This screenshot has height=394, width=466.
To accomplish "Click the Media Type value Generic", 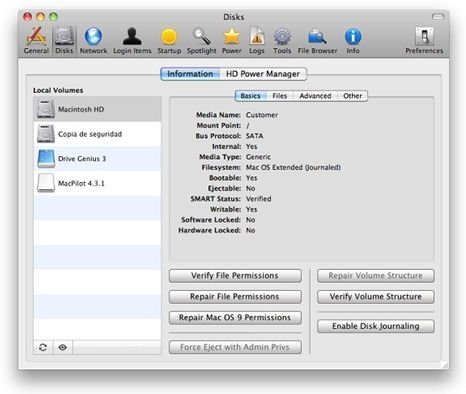I will pos(258,157).
